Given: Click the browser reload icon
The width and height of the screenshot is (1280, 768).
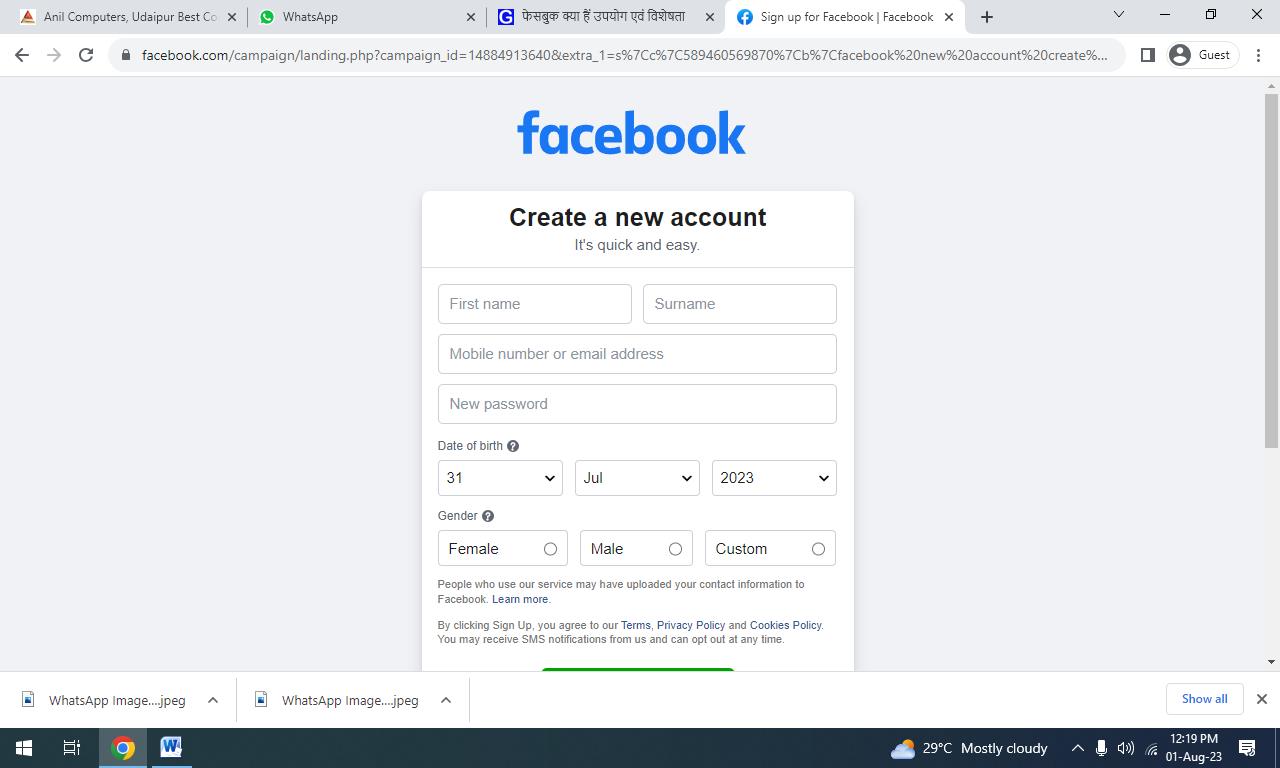Looking at the screenshot, I should coord(86,55).
